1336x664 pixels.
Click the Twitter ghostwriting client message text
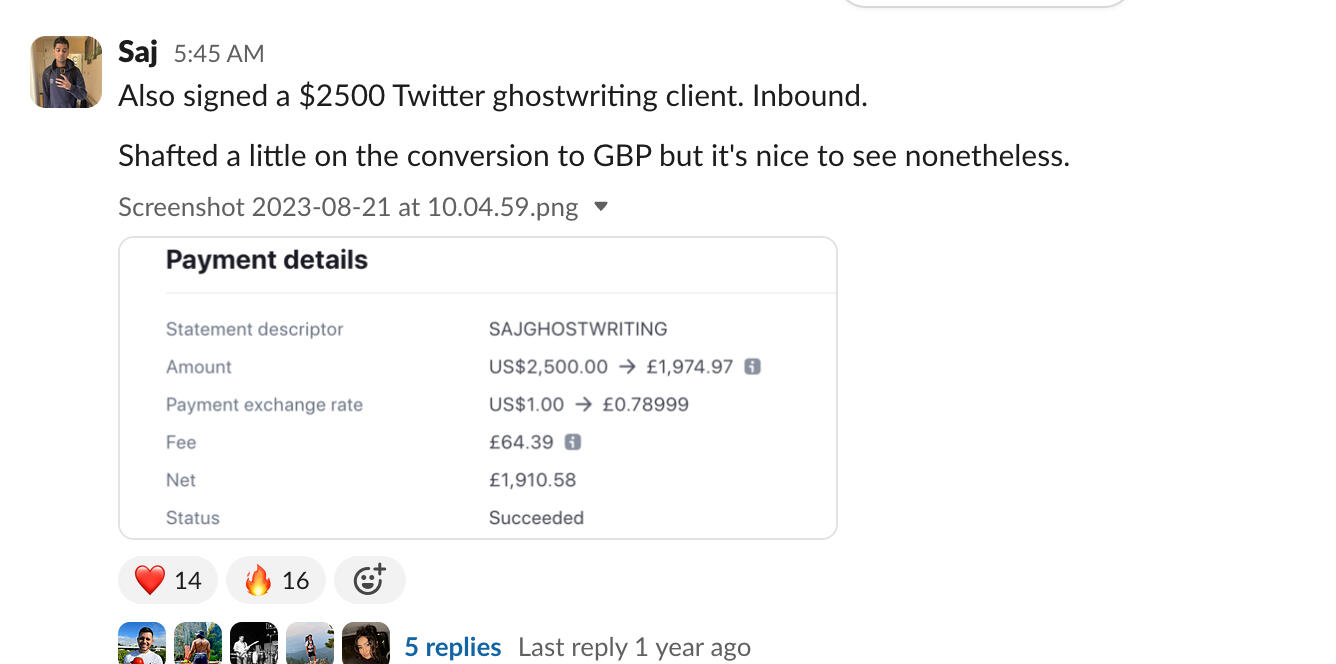coord(493,96)
